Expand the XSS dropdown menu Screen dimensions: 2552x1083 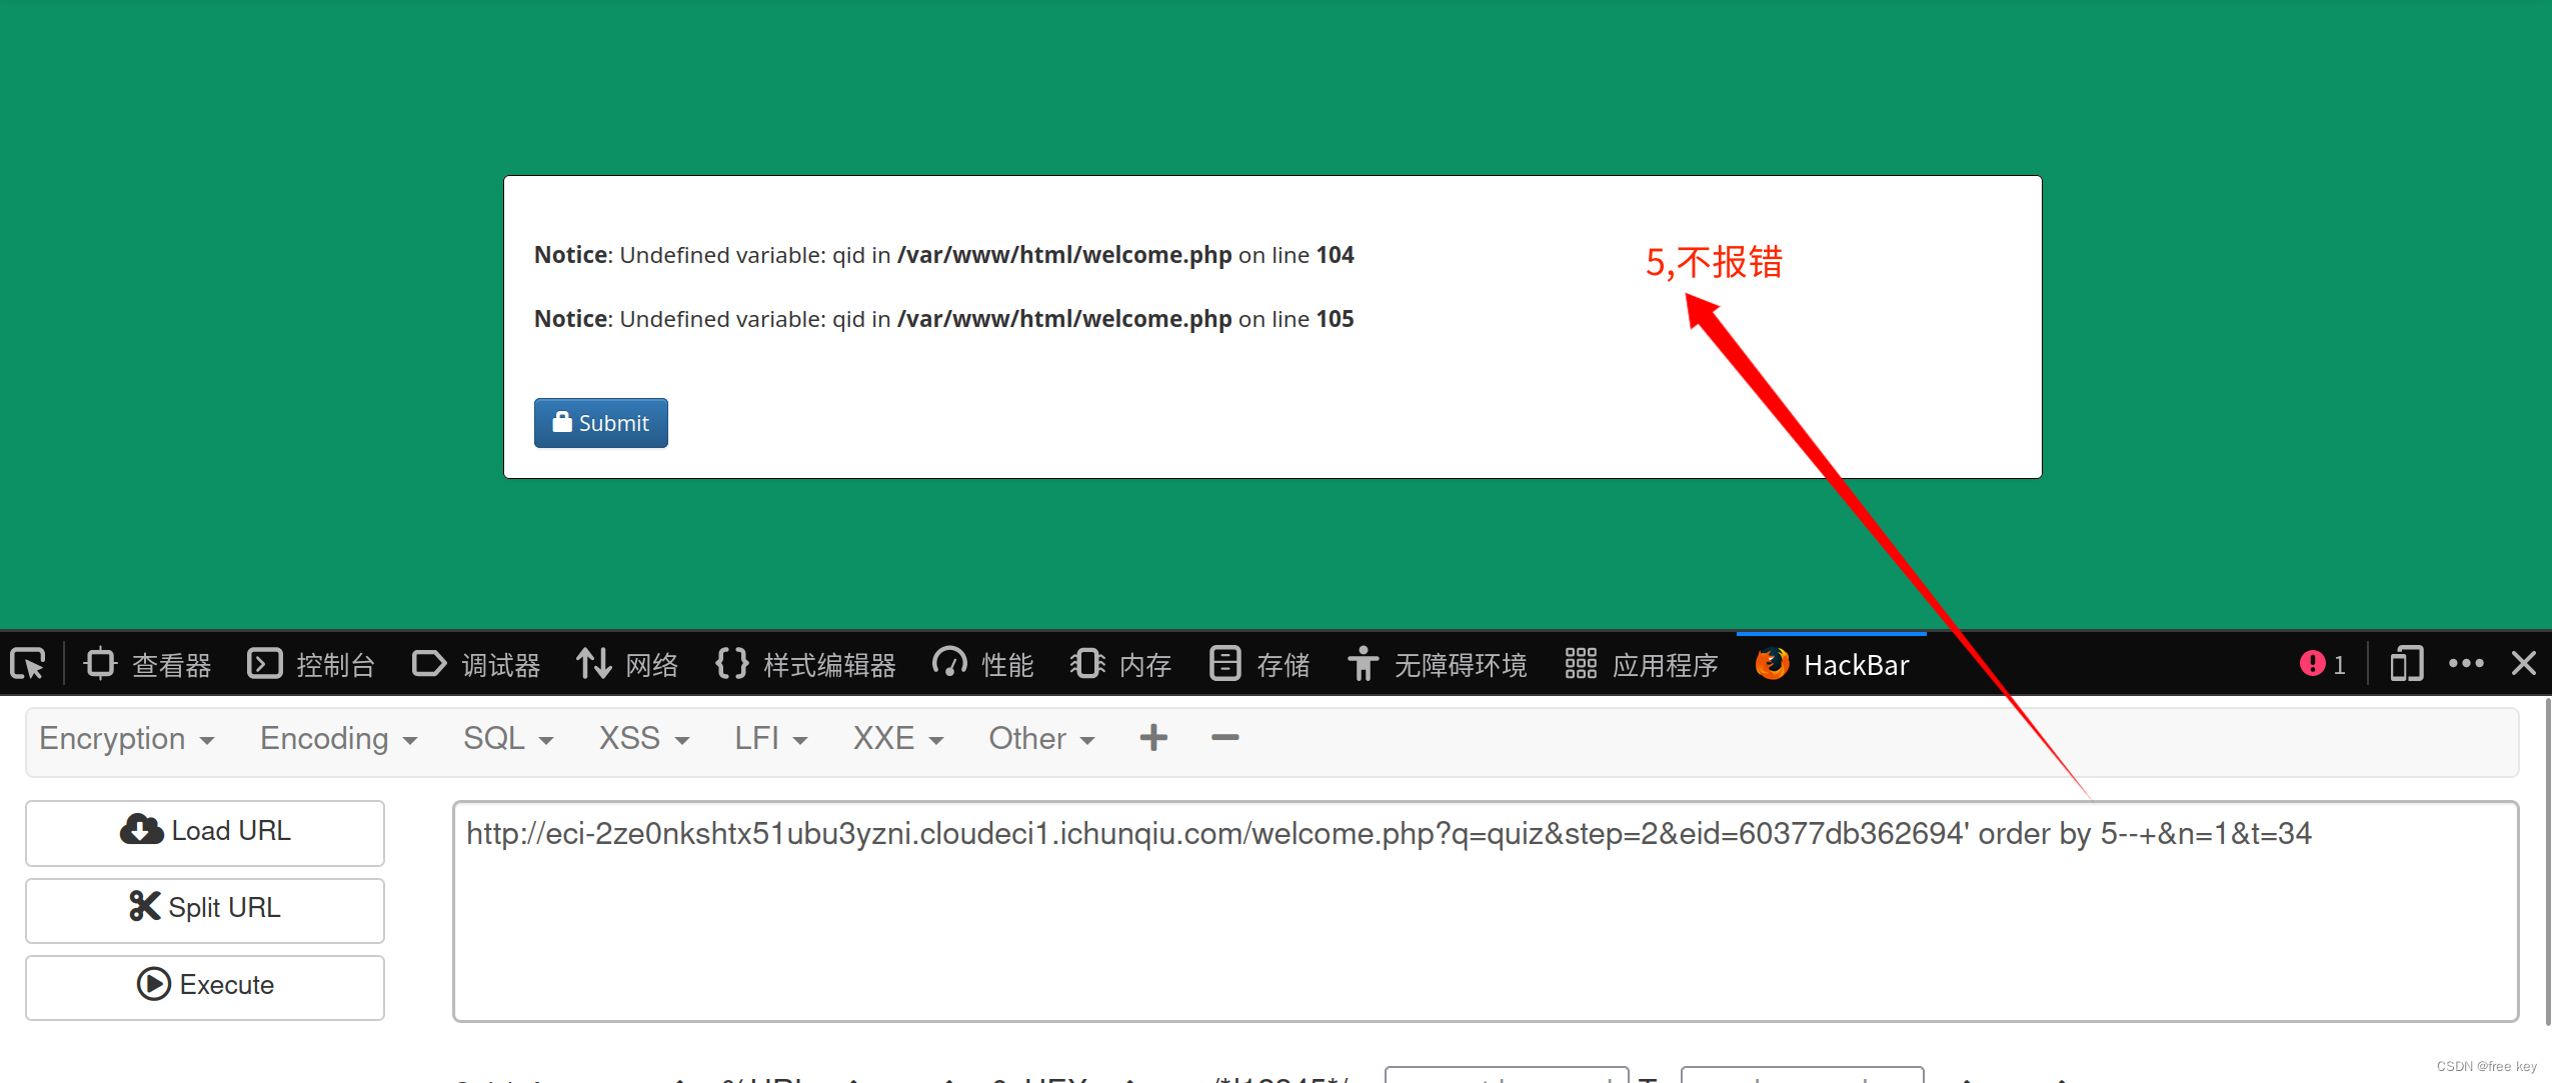pos(643,739)
